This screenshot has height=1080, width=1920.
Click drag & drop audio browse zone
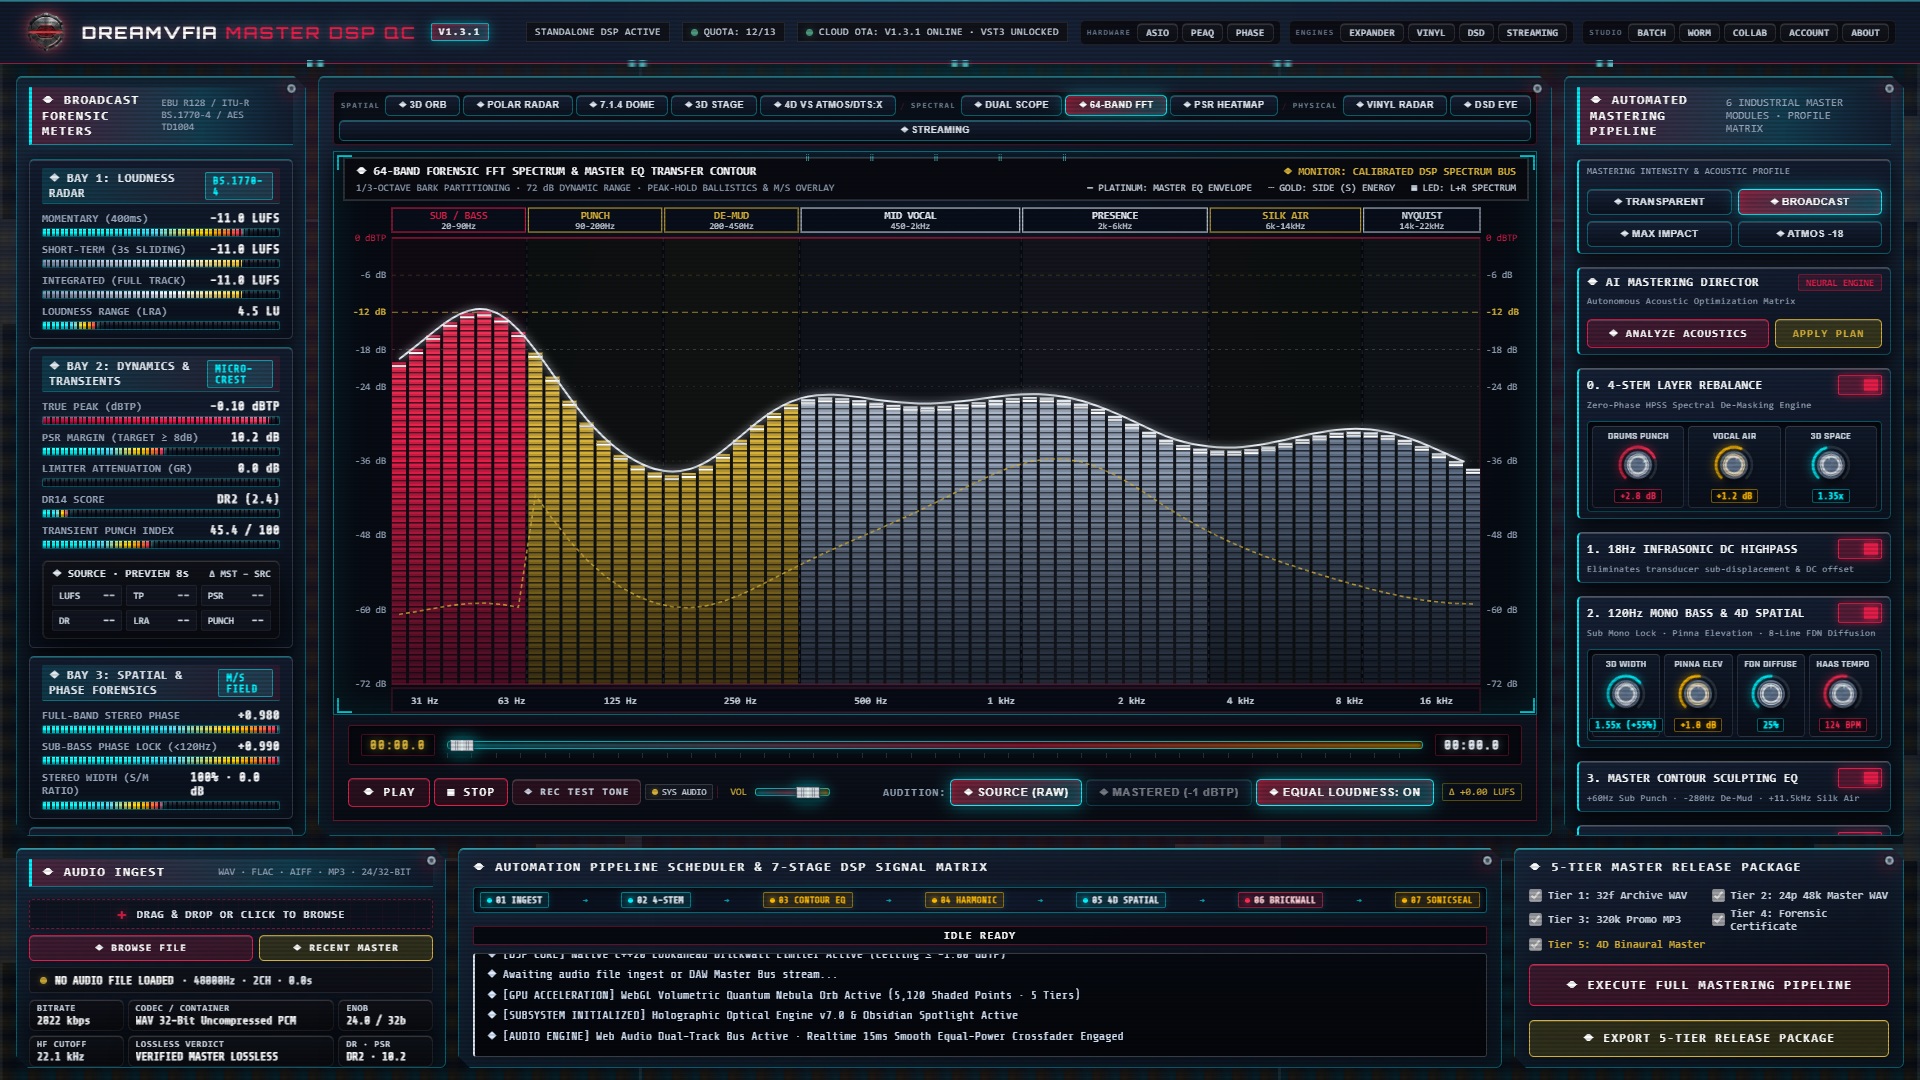231,915
